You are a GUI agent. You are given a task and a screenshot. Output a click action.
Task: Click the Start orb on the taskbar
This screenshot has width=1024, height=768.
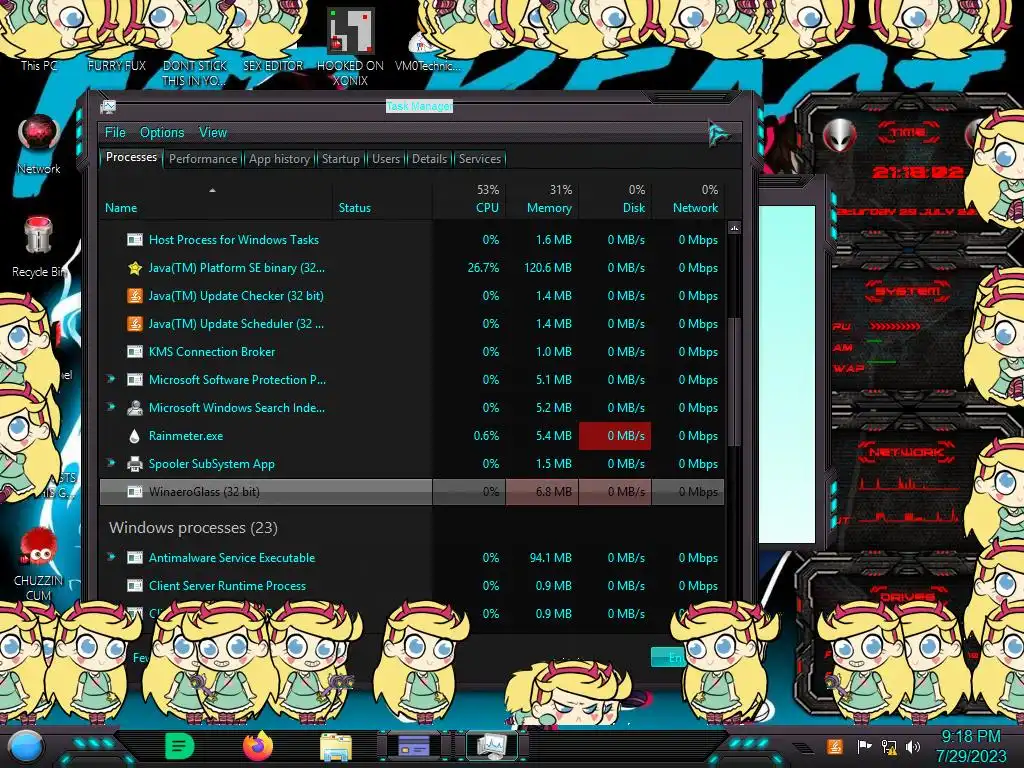point(26,747)
